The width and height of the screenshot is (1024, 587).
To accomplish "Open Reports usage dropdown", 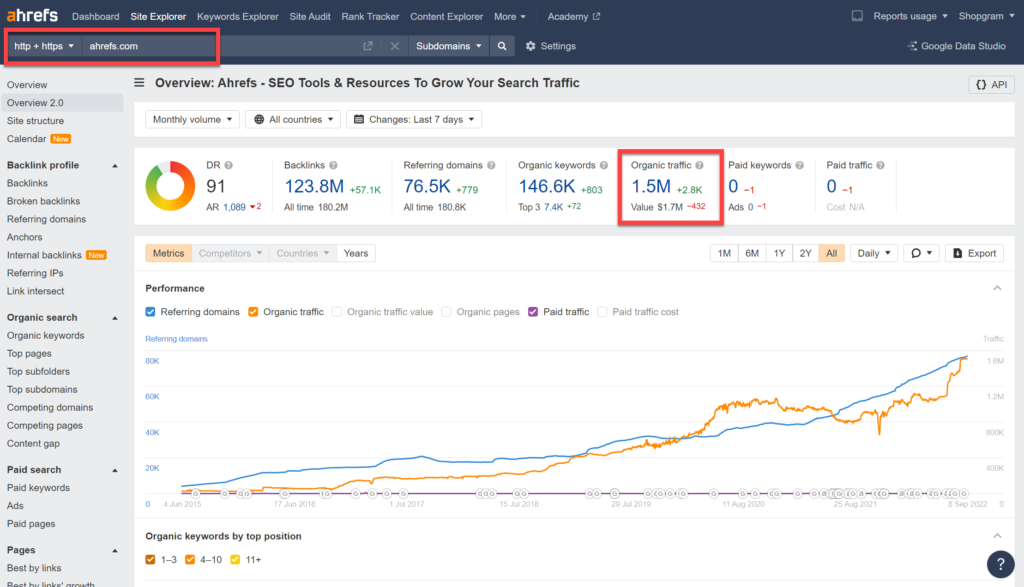I will tap(910, 16).
